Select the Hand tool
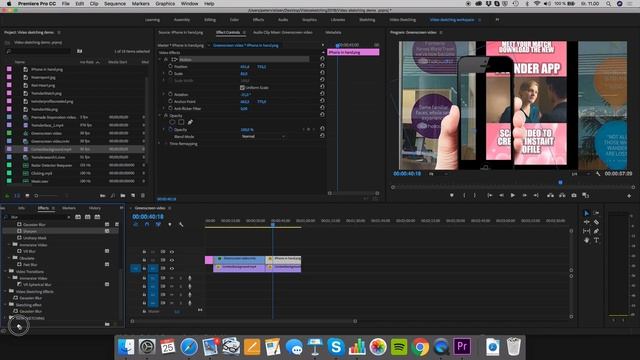The image size is (640, 360). [587, 240]
